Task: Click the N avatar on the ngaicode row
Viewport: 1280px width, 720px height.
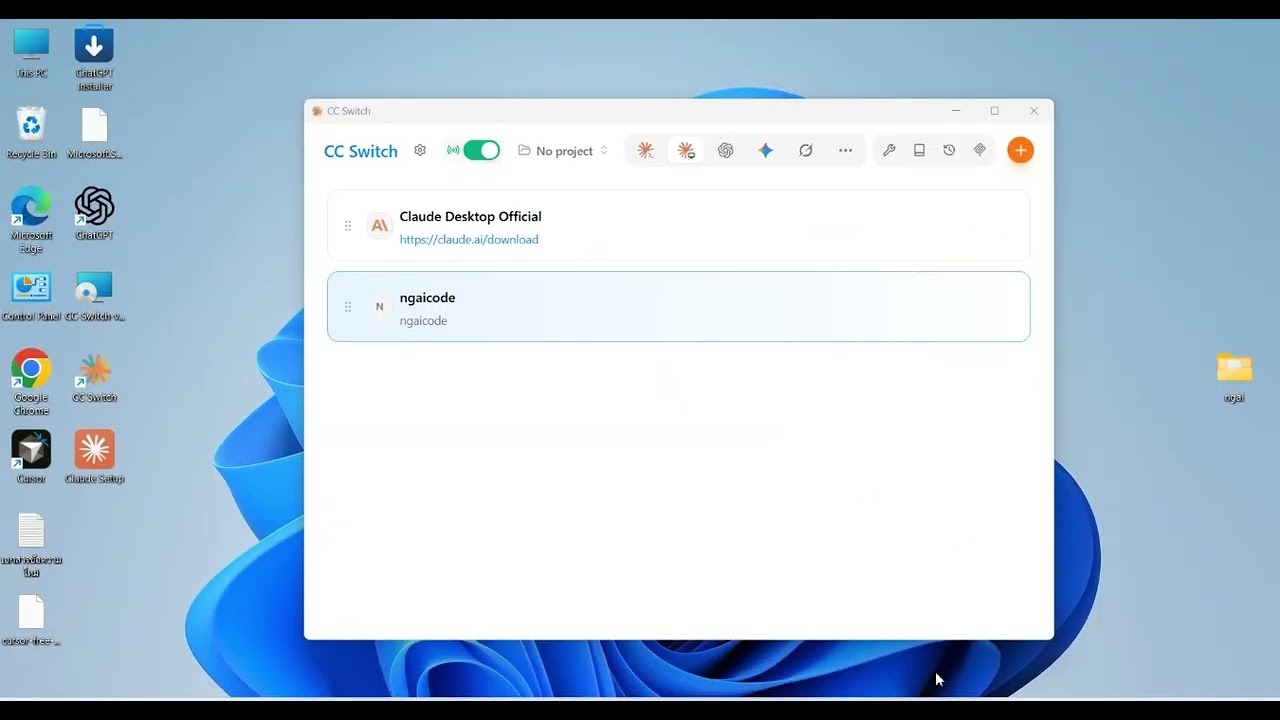Action: [379, 307]
